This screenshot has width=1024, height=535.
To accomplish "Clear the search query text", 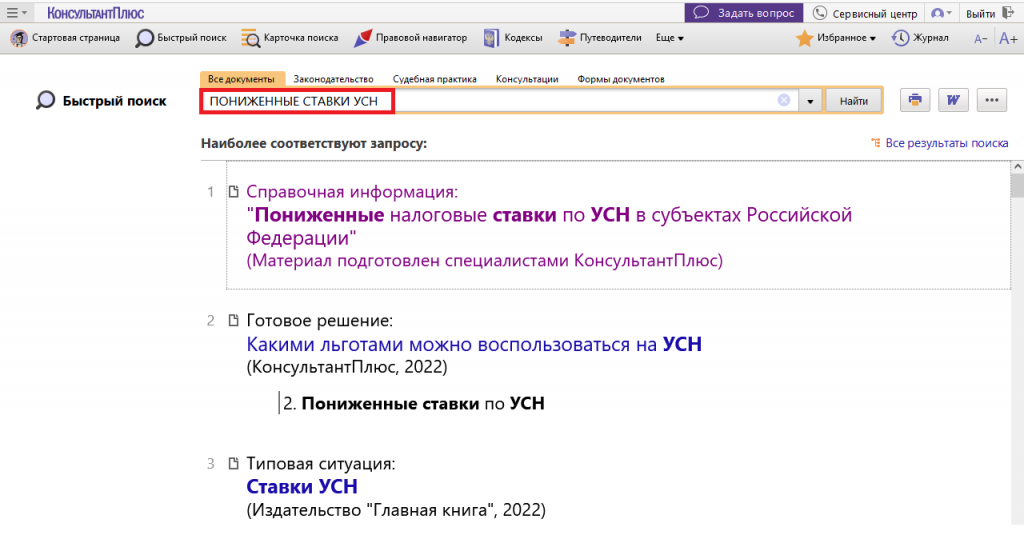I will pos(784,100).
